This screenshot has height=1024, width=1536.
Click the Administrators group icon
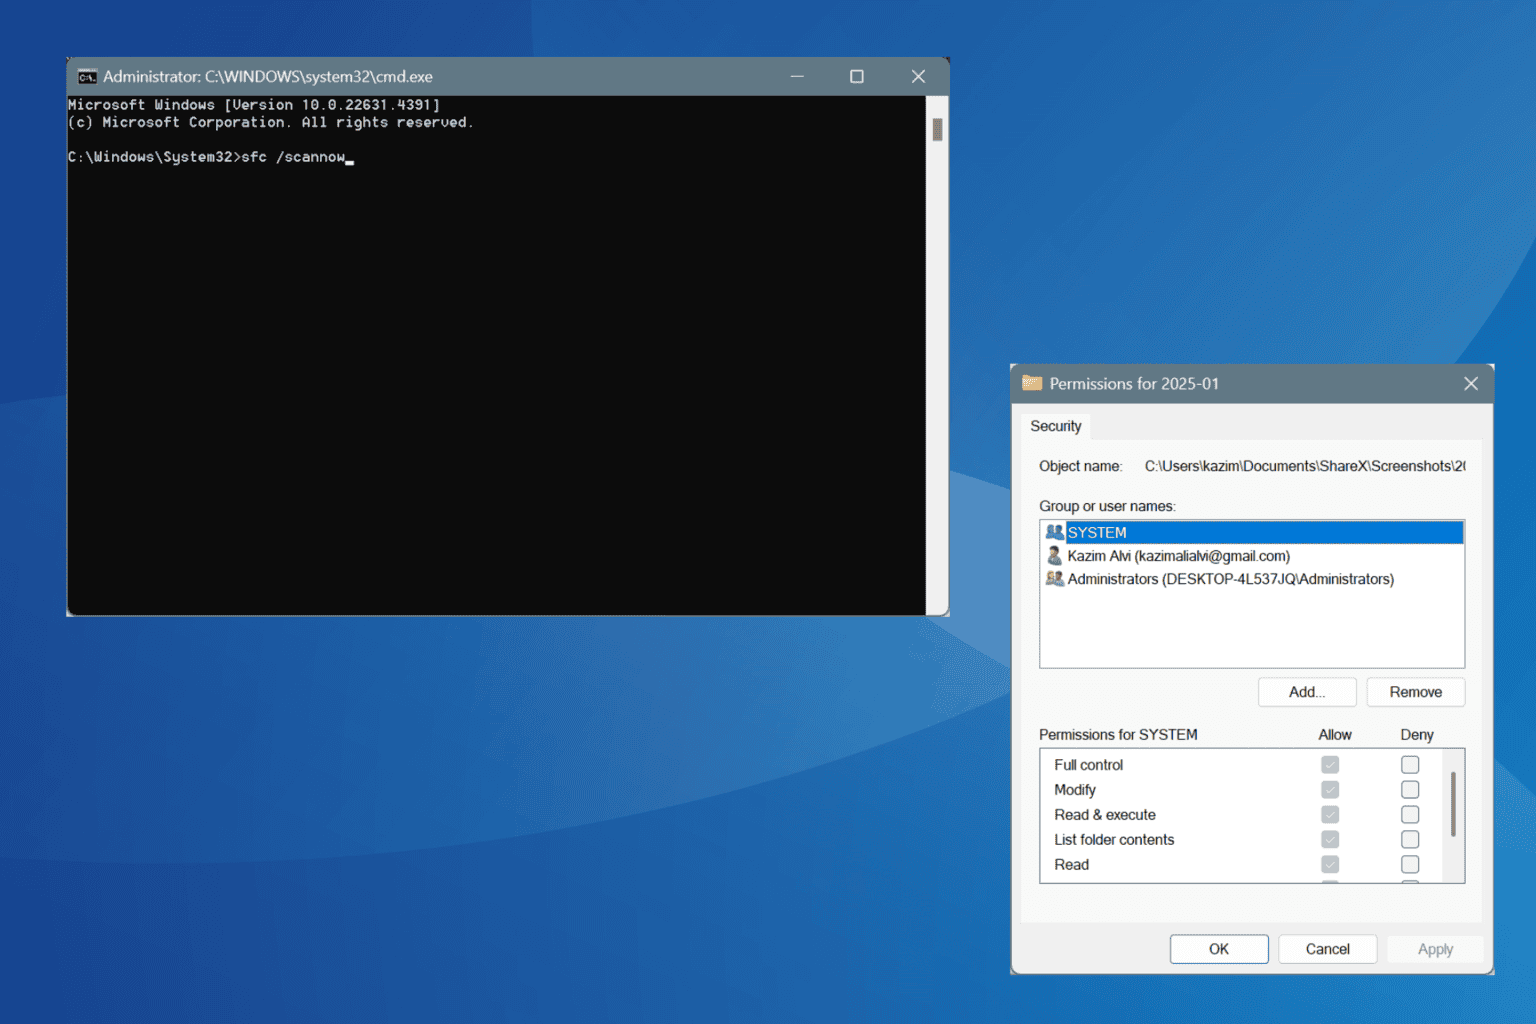[x=1054, y=578]
